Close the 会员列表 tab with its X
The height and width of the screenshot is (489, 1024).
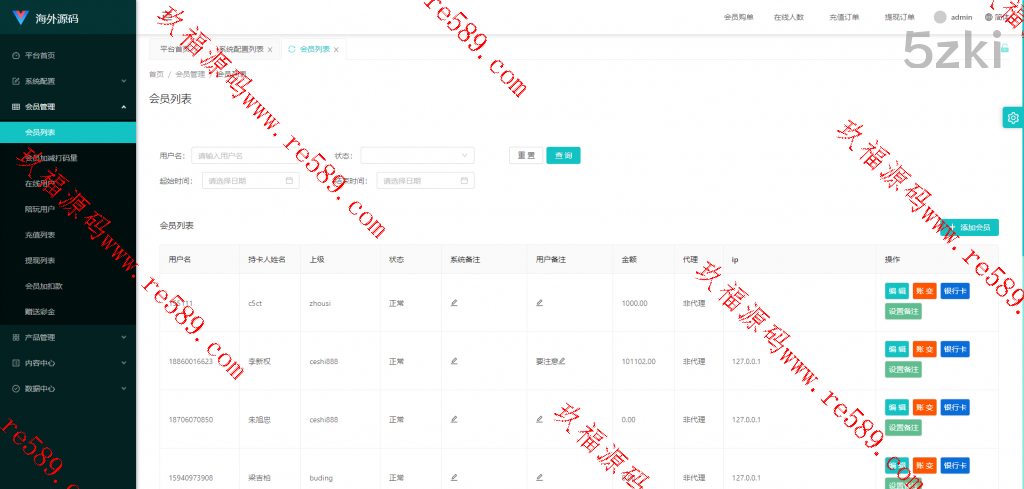(336, 49)
